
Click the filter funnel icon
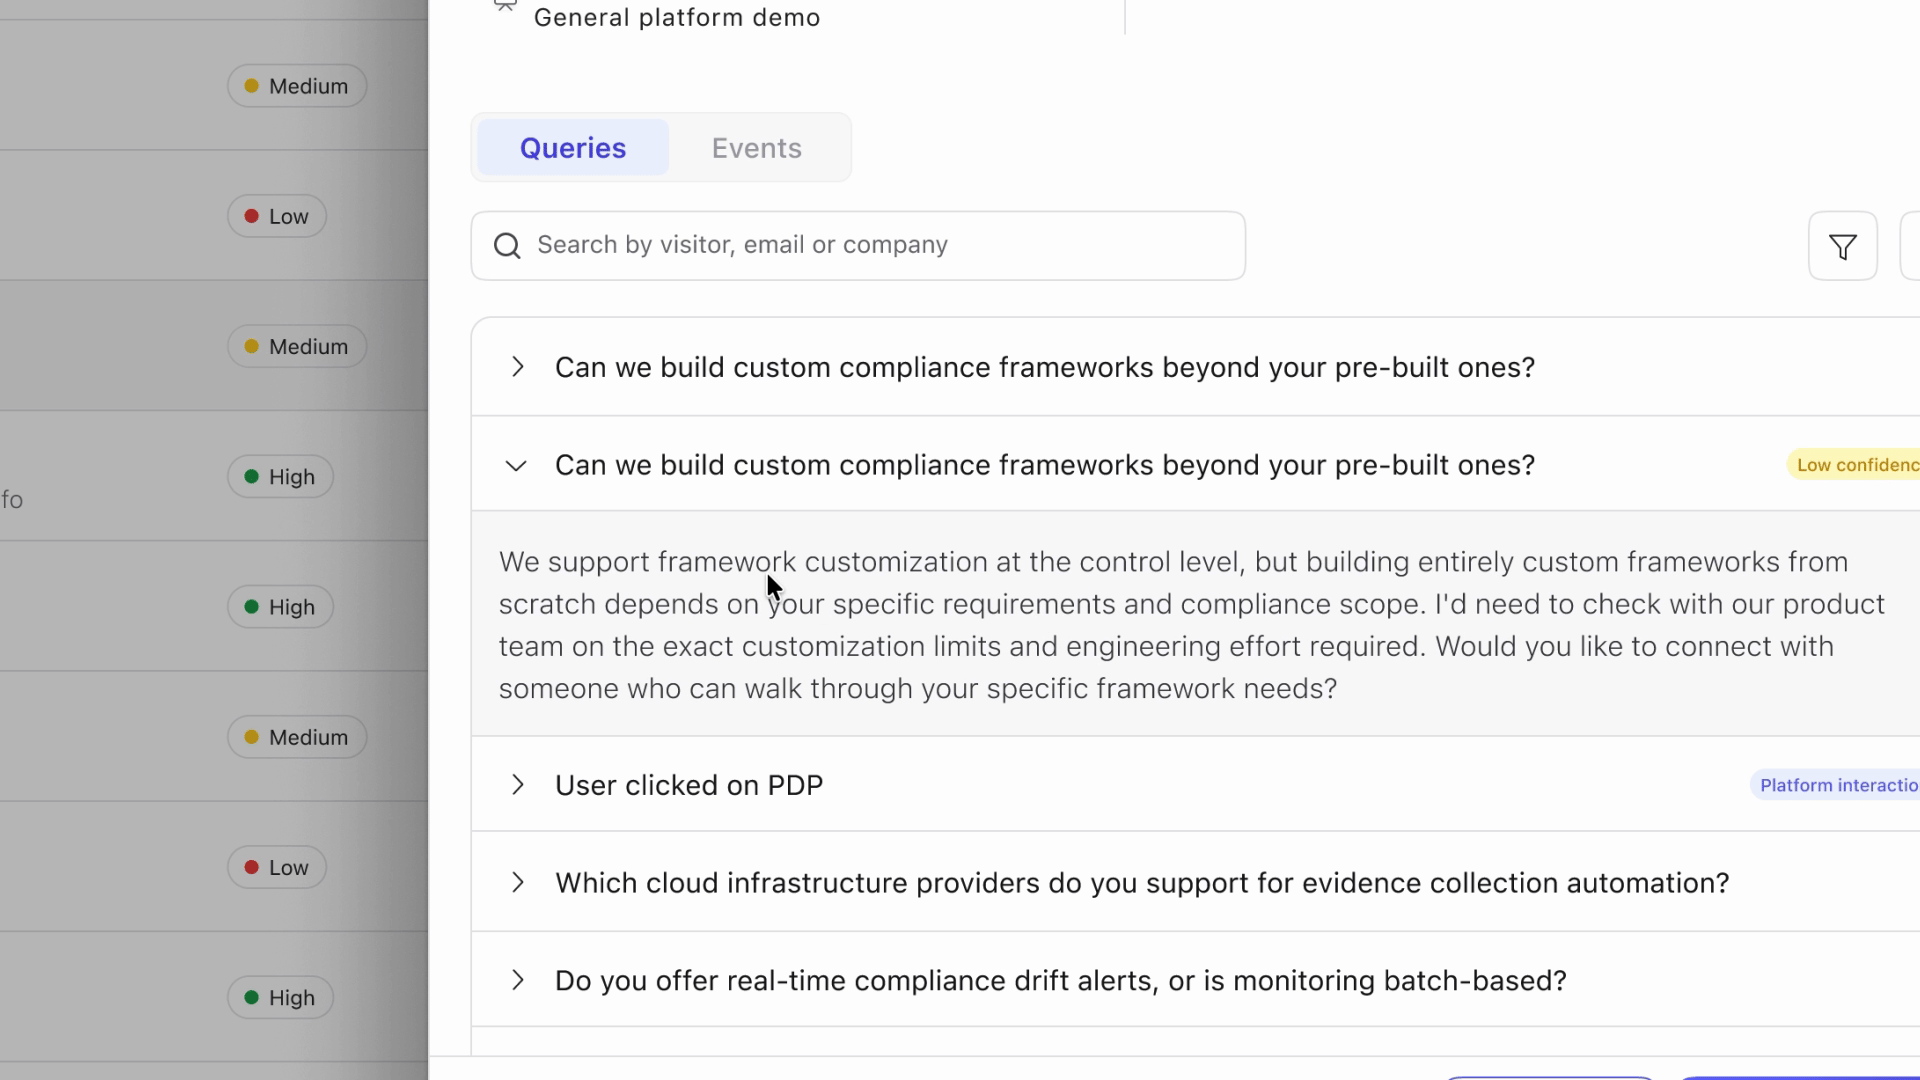point(1842,246)
